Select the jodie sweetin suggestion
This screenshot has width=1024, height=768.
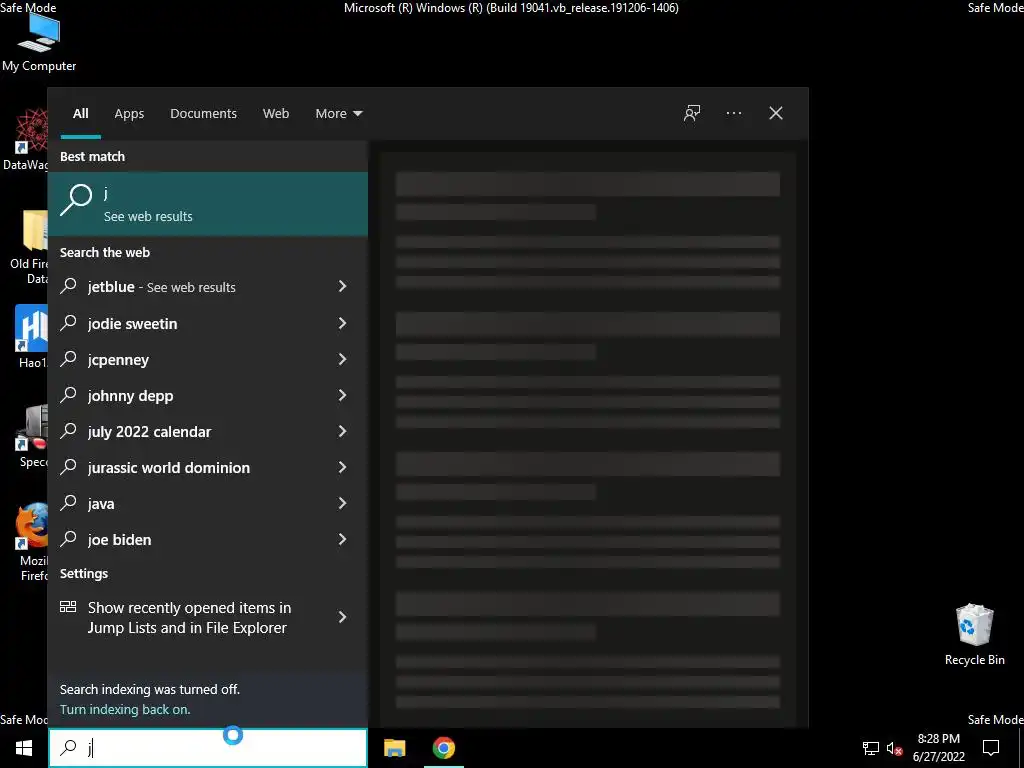(x=208, y=323)
